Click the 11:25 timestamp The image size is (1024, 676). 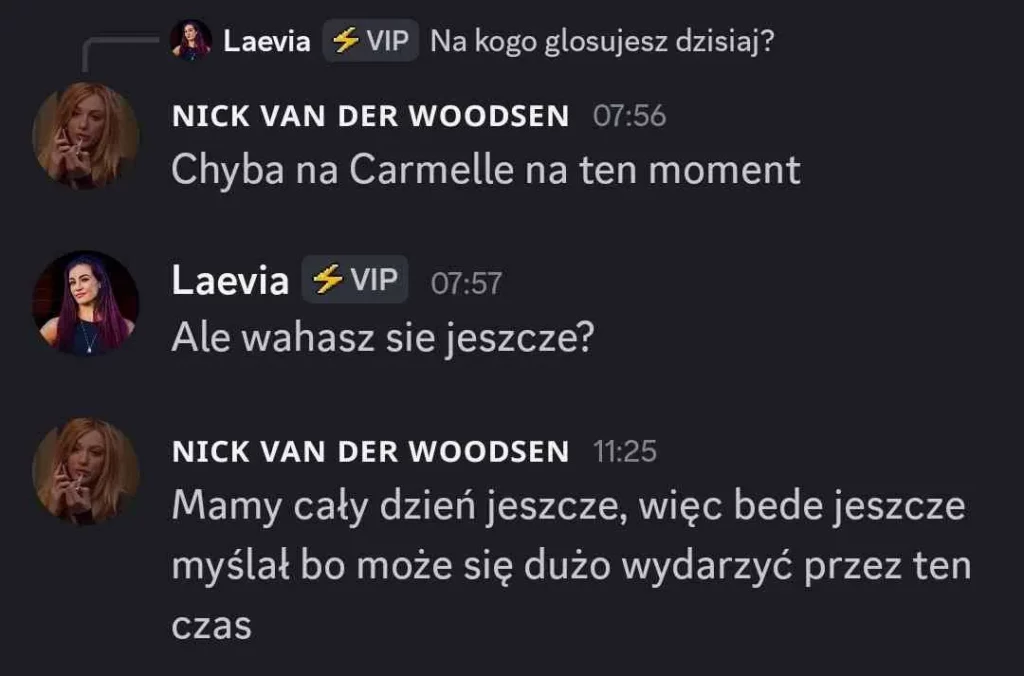[625, 452]
